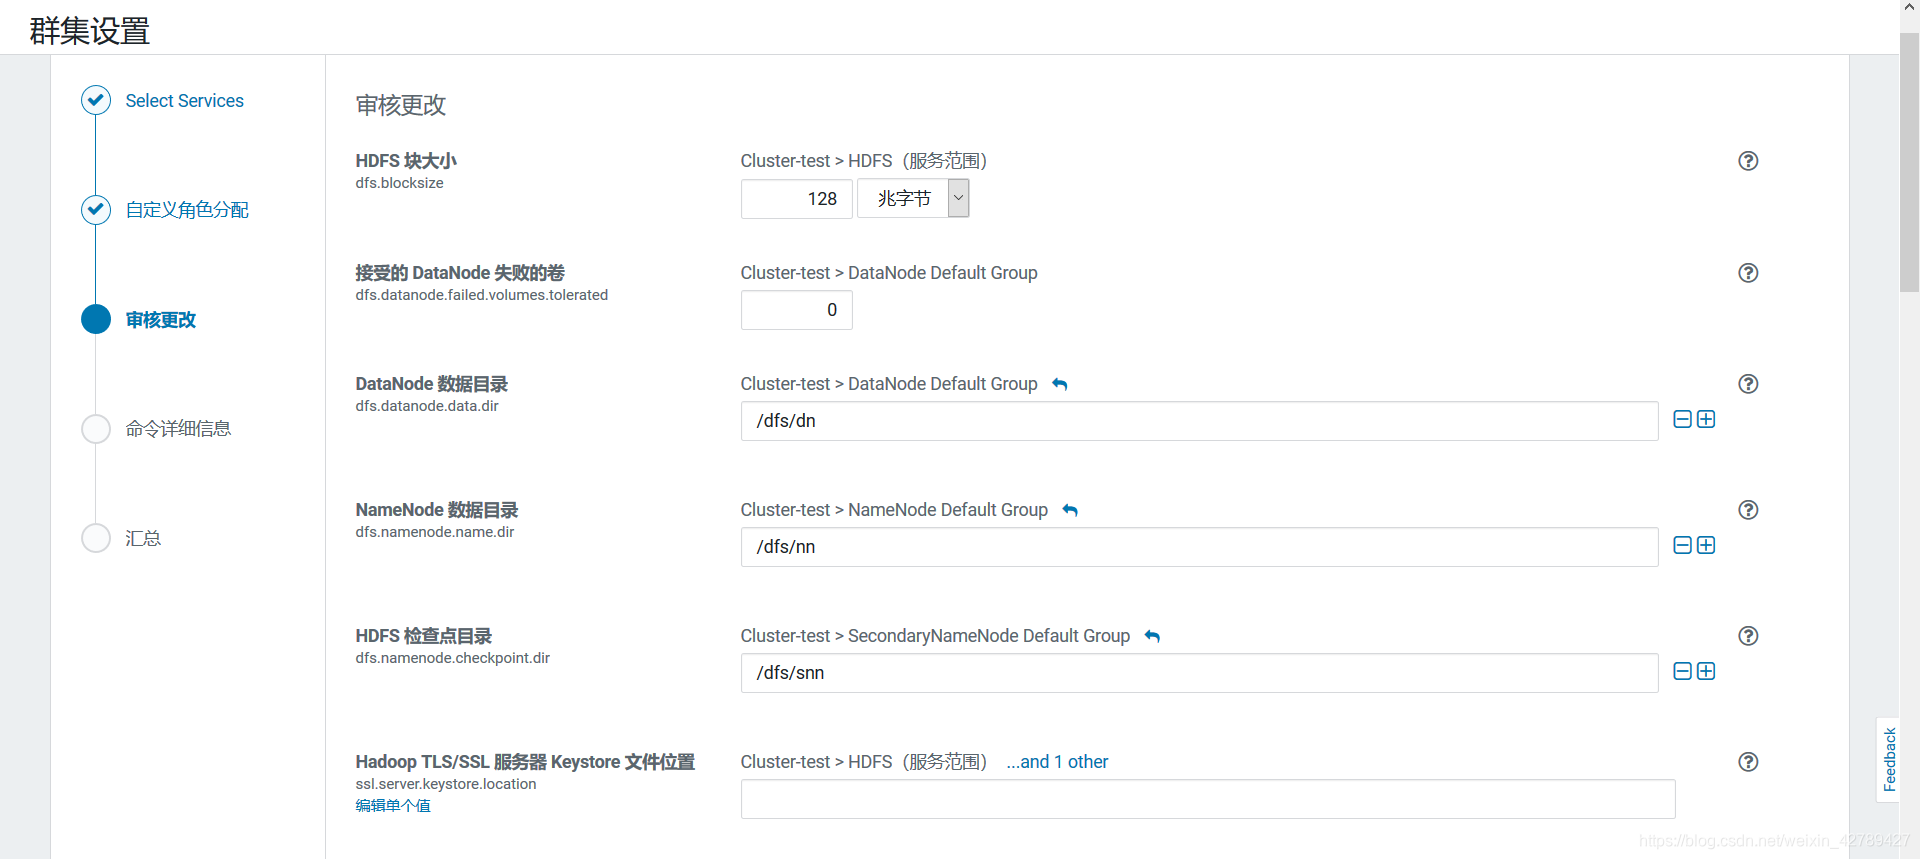Click the dfs.datanode.data.dir property name
Screen dimensions: 1920x859
(427, 406)
